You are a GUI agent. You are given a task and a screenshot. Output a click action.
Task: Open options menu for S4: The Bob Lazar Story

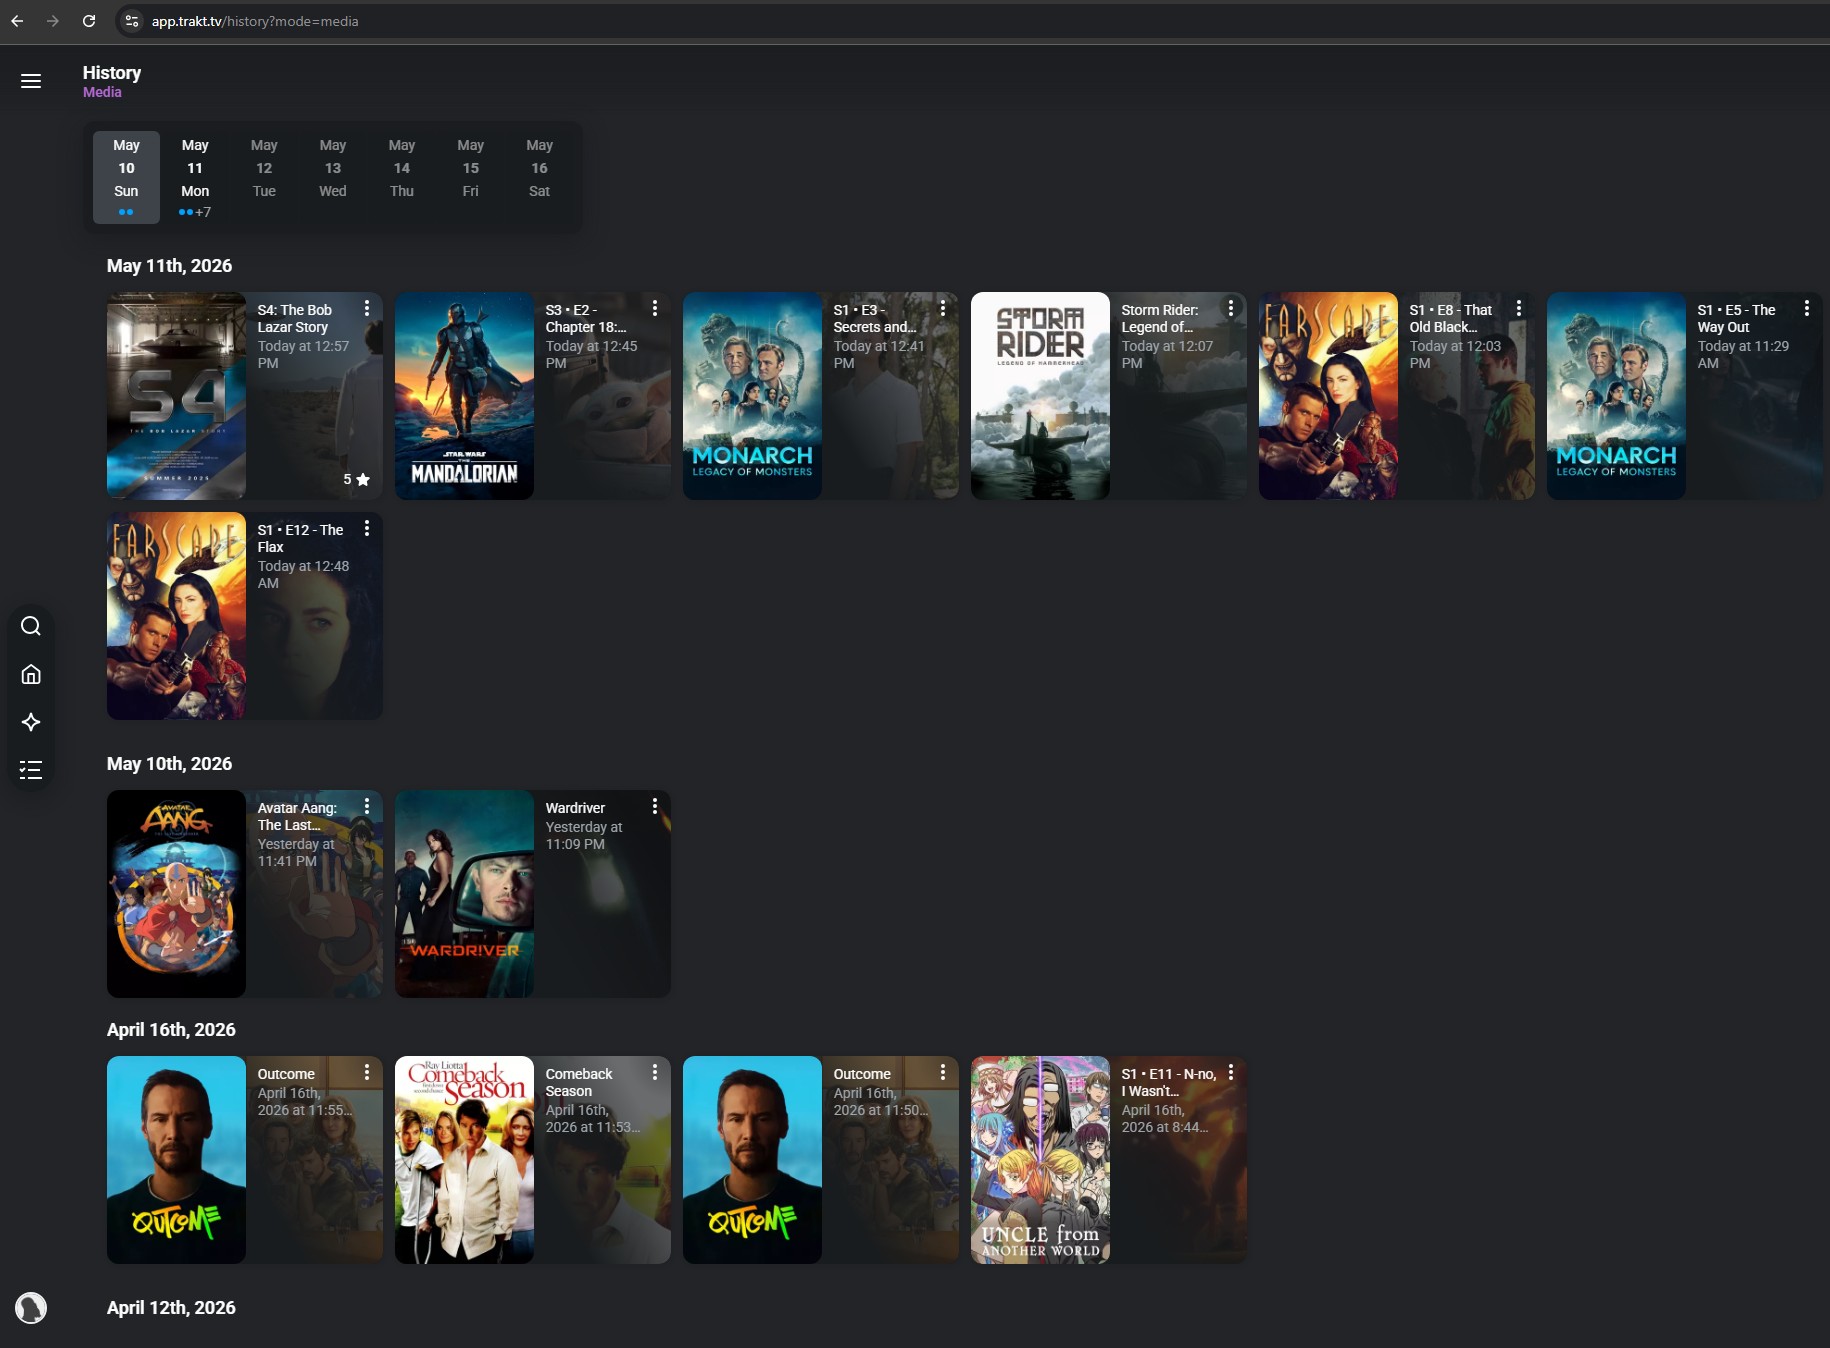[367, 308]
